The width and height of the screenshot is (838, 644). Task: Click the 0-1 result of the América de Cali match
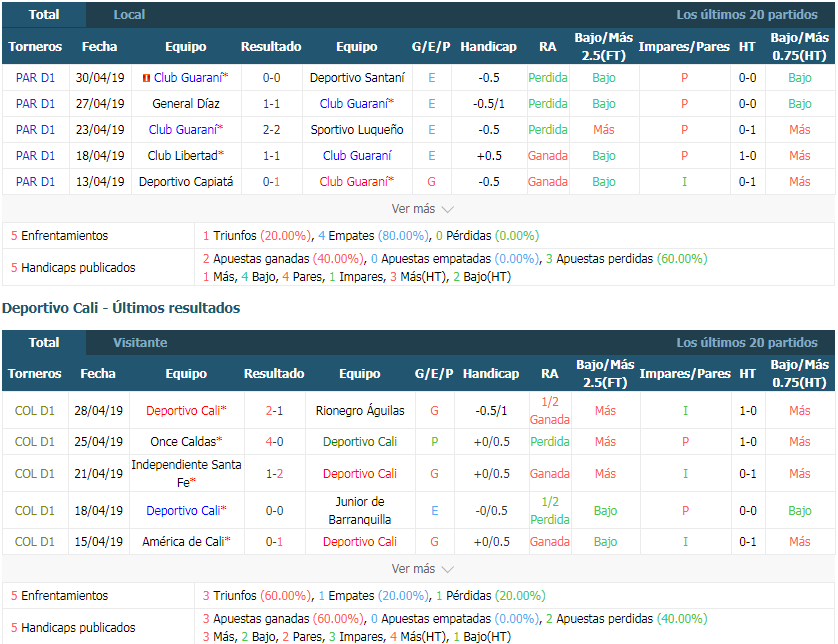(275, 542)
